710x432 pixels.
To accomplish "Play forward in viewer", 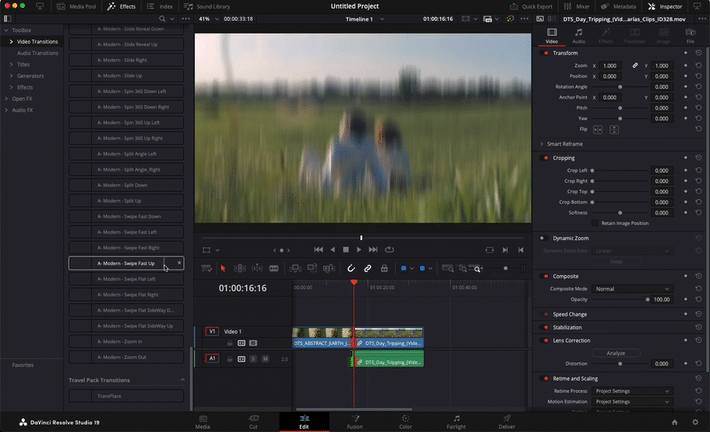I will (359, 250).
